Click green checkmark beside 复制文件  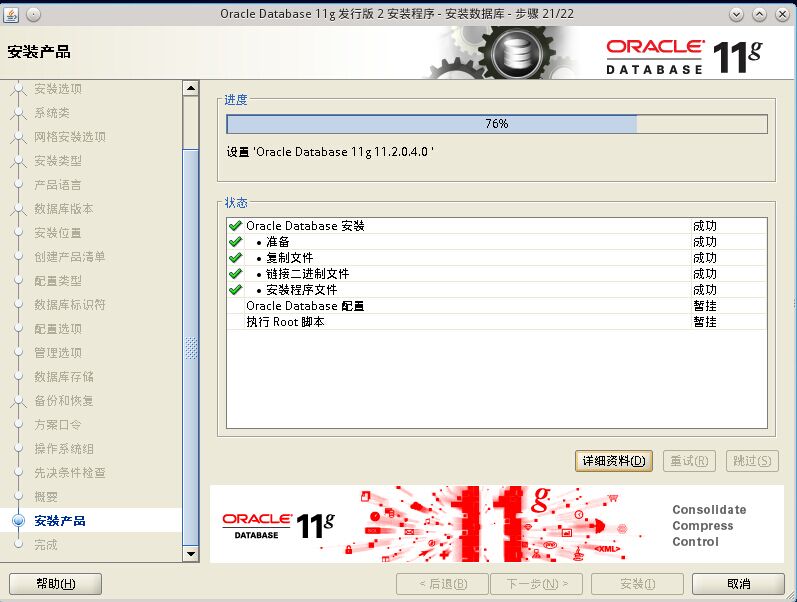point(235,257)
